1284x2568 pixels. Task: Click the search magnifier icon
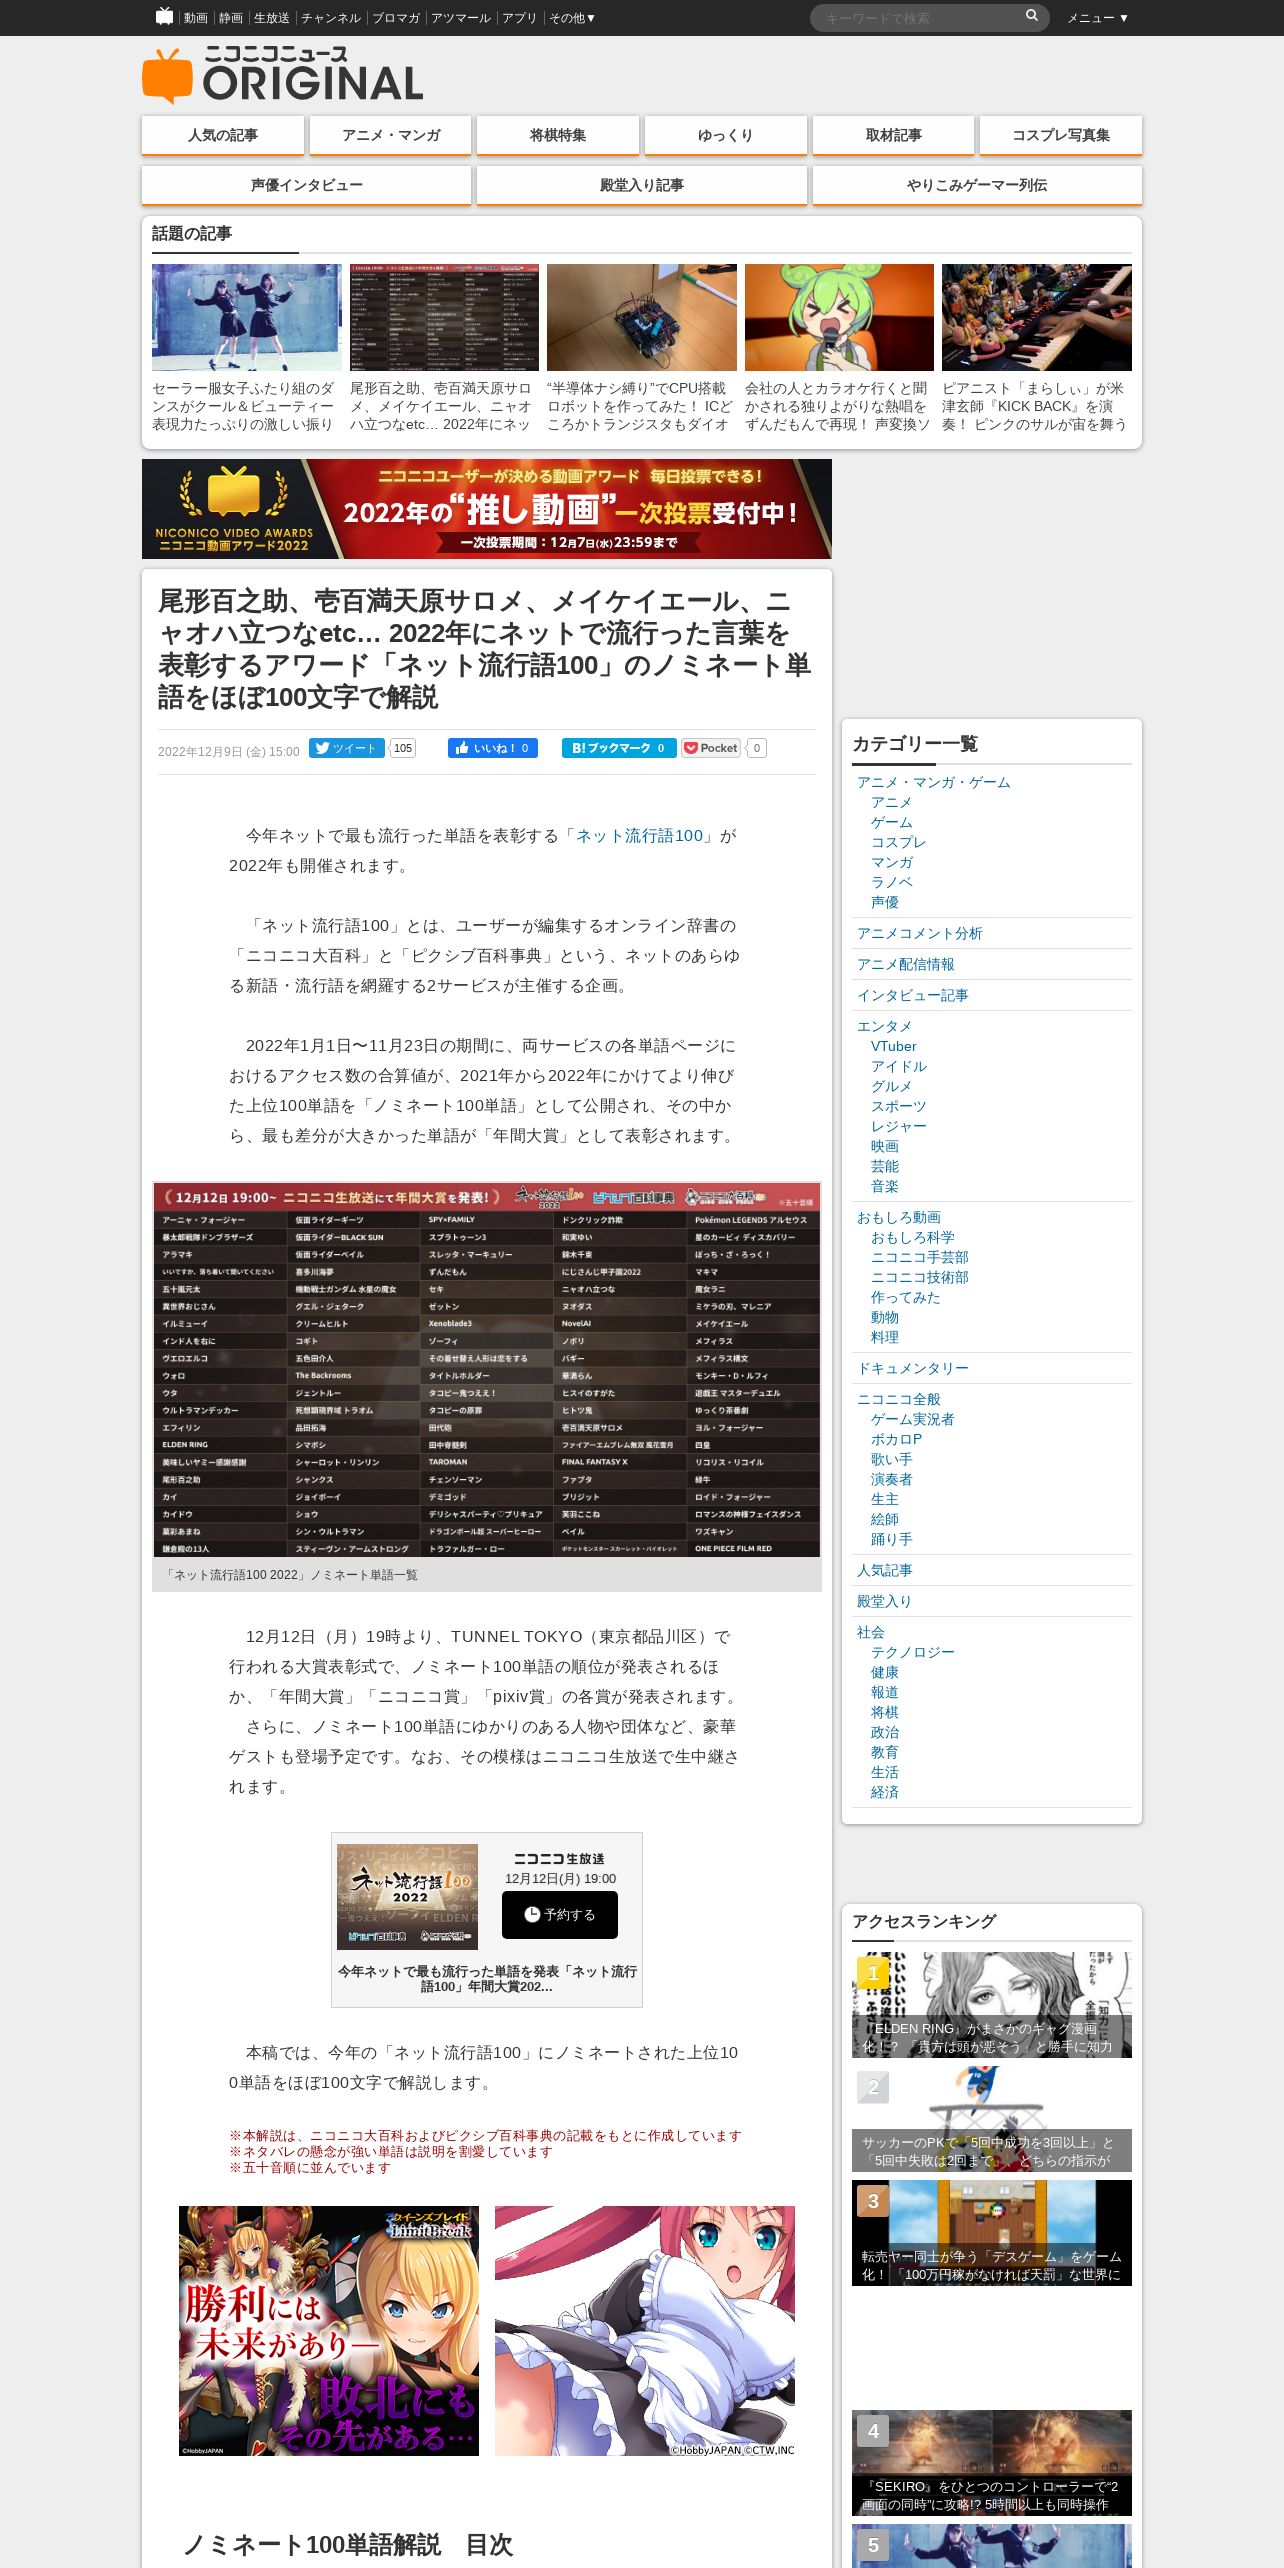tap(1031, 16)
